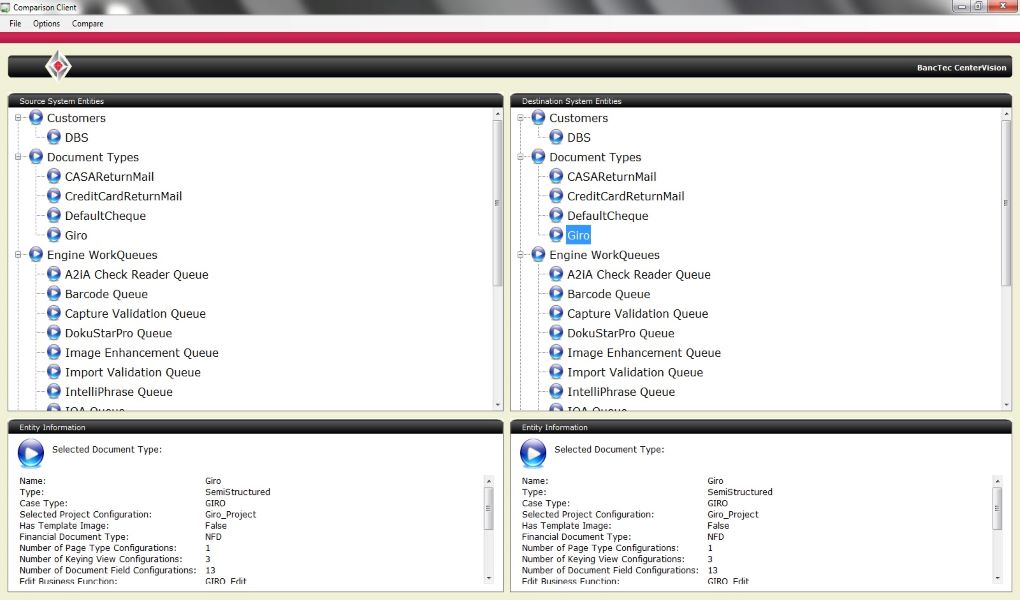This screenshot has height=600, width=1020.
Task: Click the Engine WorkQueues icon in the Source tree
Action: click(x=36, y=254)
